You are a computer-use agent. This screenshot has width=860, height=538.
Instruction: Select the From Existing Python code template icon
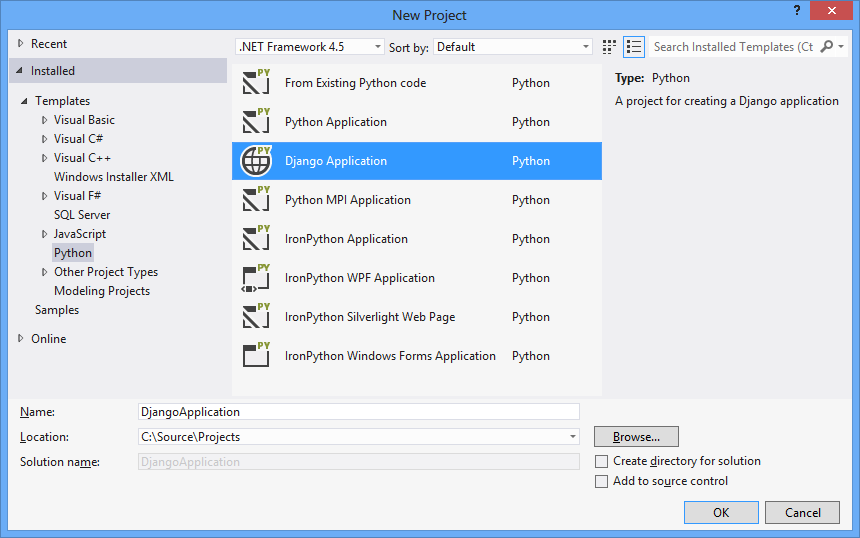point(256,83)
